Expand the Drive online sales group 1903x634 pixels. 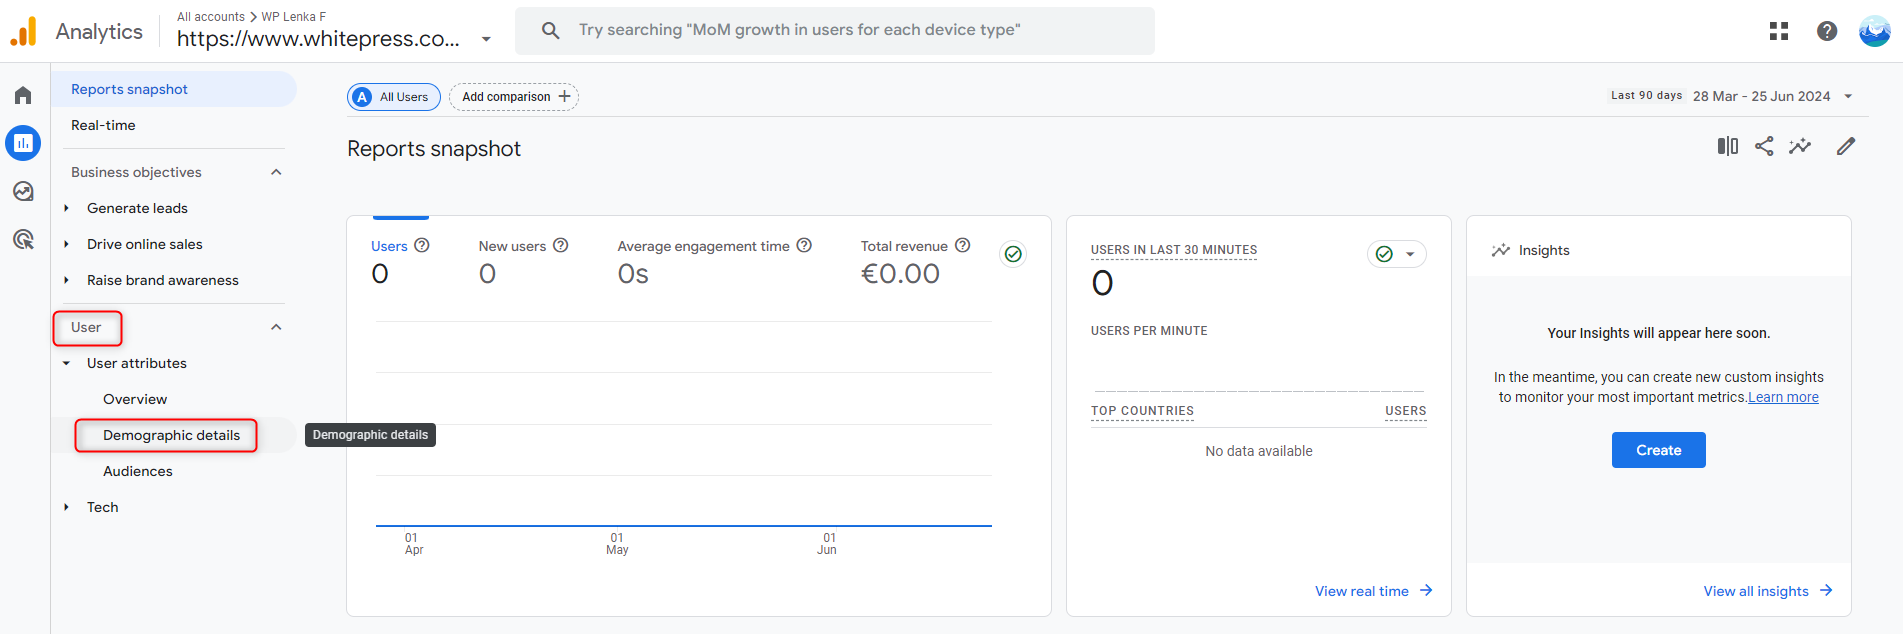point(66,244)
